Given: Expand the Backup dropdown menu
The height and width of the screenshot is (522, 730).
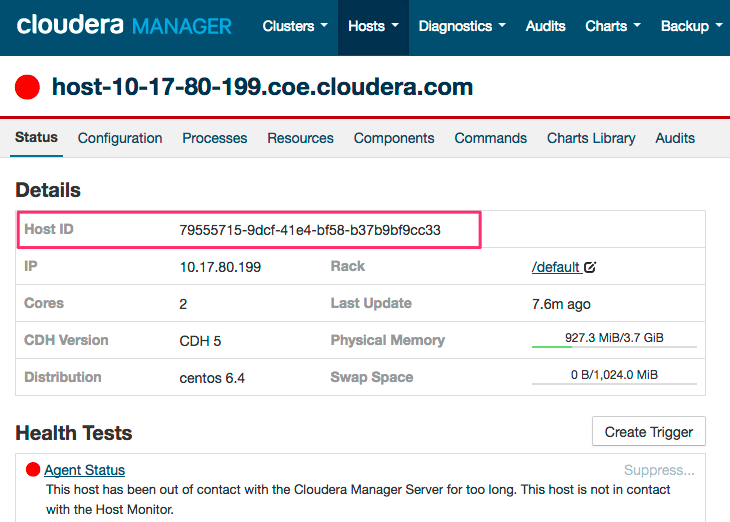Looking at the screenshot, I should (691, 26).
